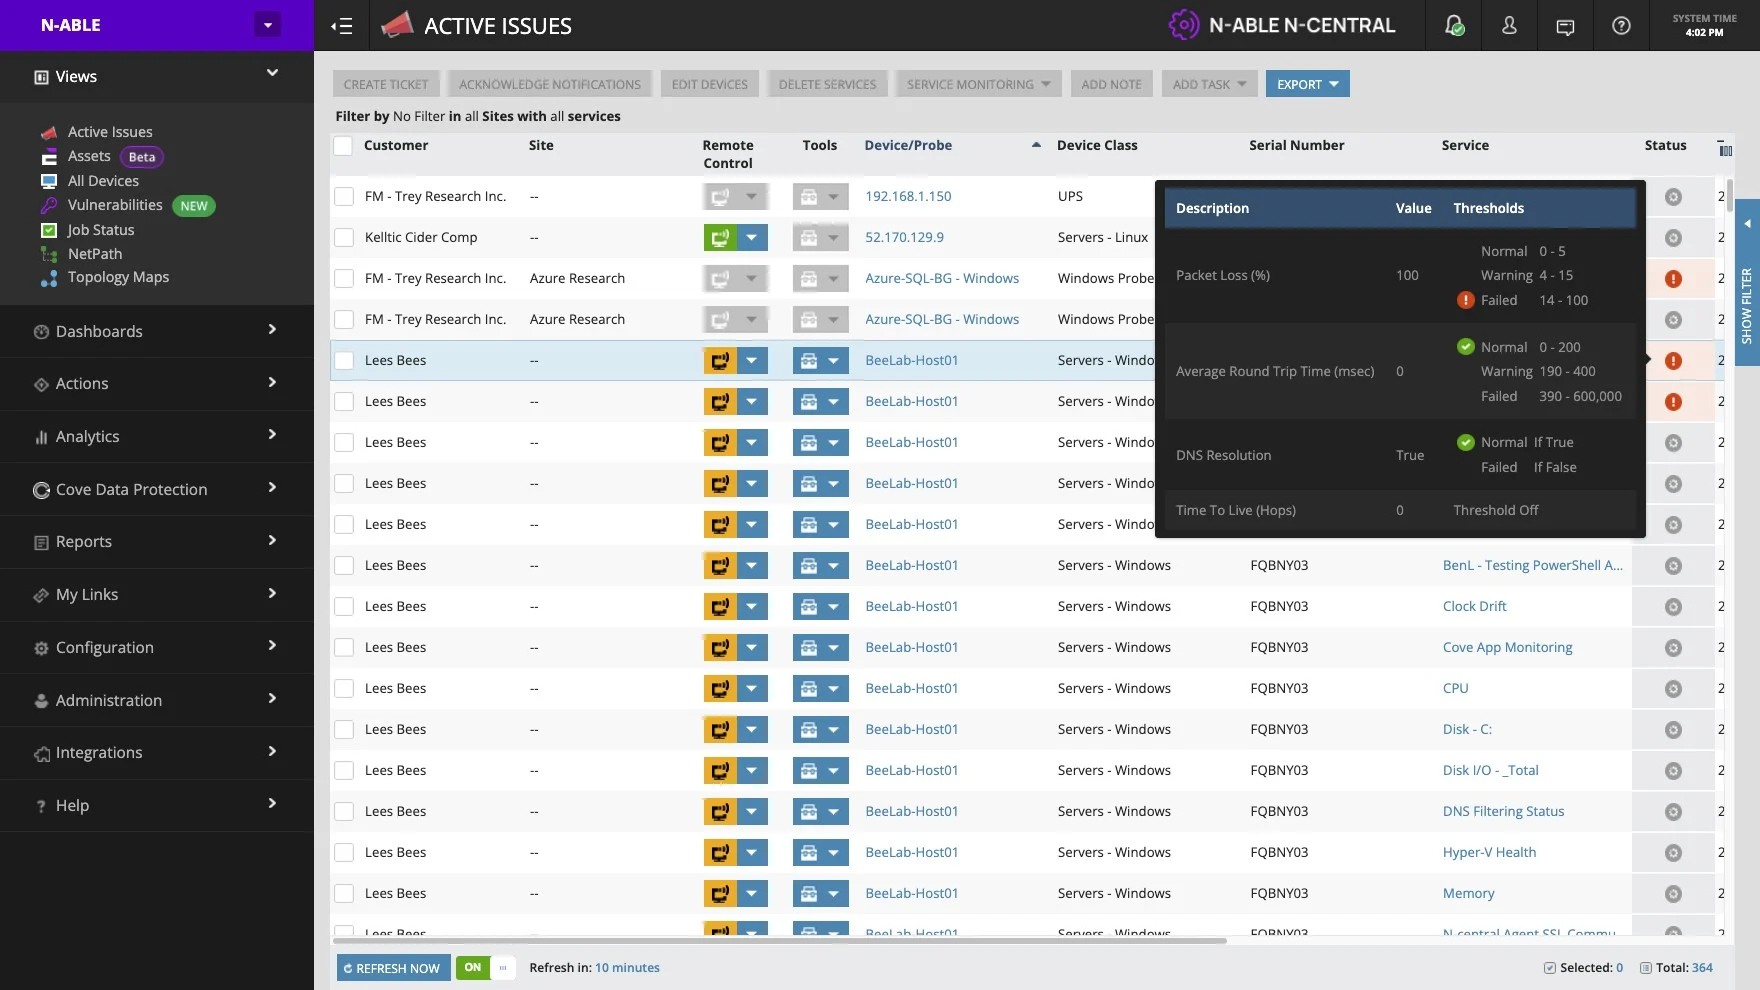
Task: Open Vulnerabilities view in sidebar
Action: (115, 205)
